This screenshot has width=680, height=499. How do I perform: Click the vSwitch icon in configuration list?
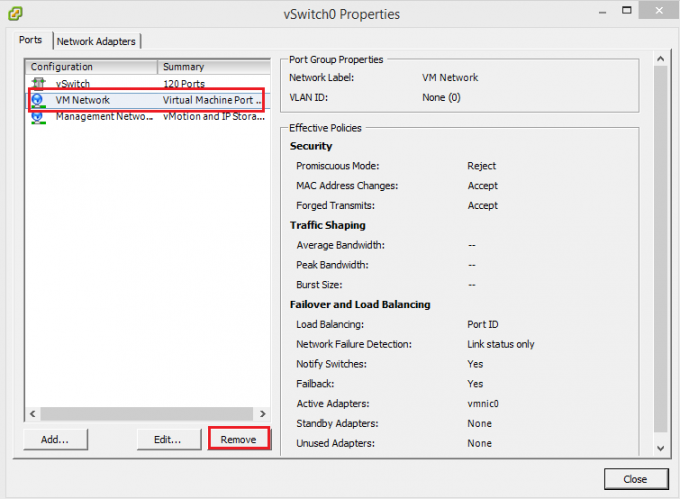38,84
